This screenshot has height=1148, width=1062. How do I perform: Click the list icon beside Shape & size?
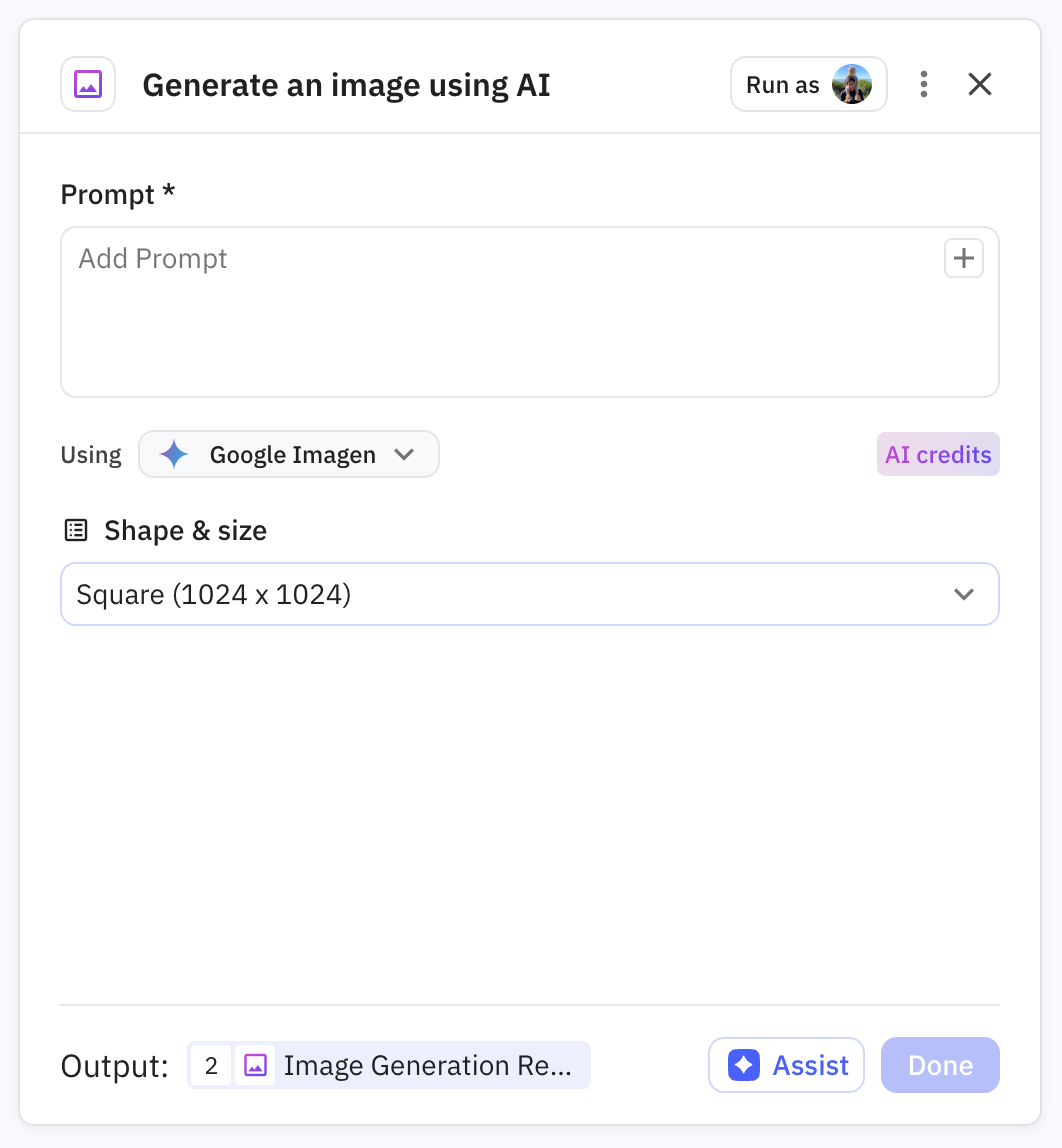(76, 530)
